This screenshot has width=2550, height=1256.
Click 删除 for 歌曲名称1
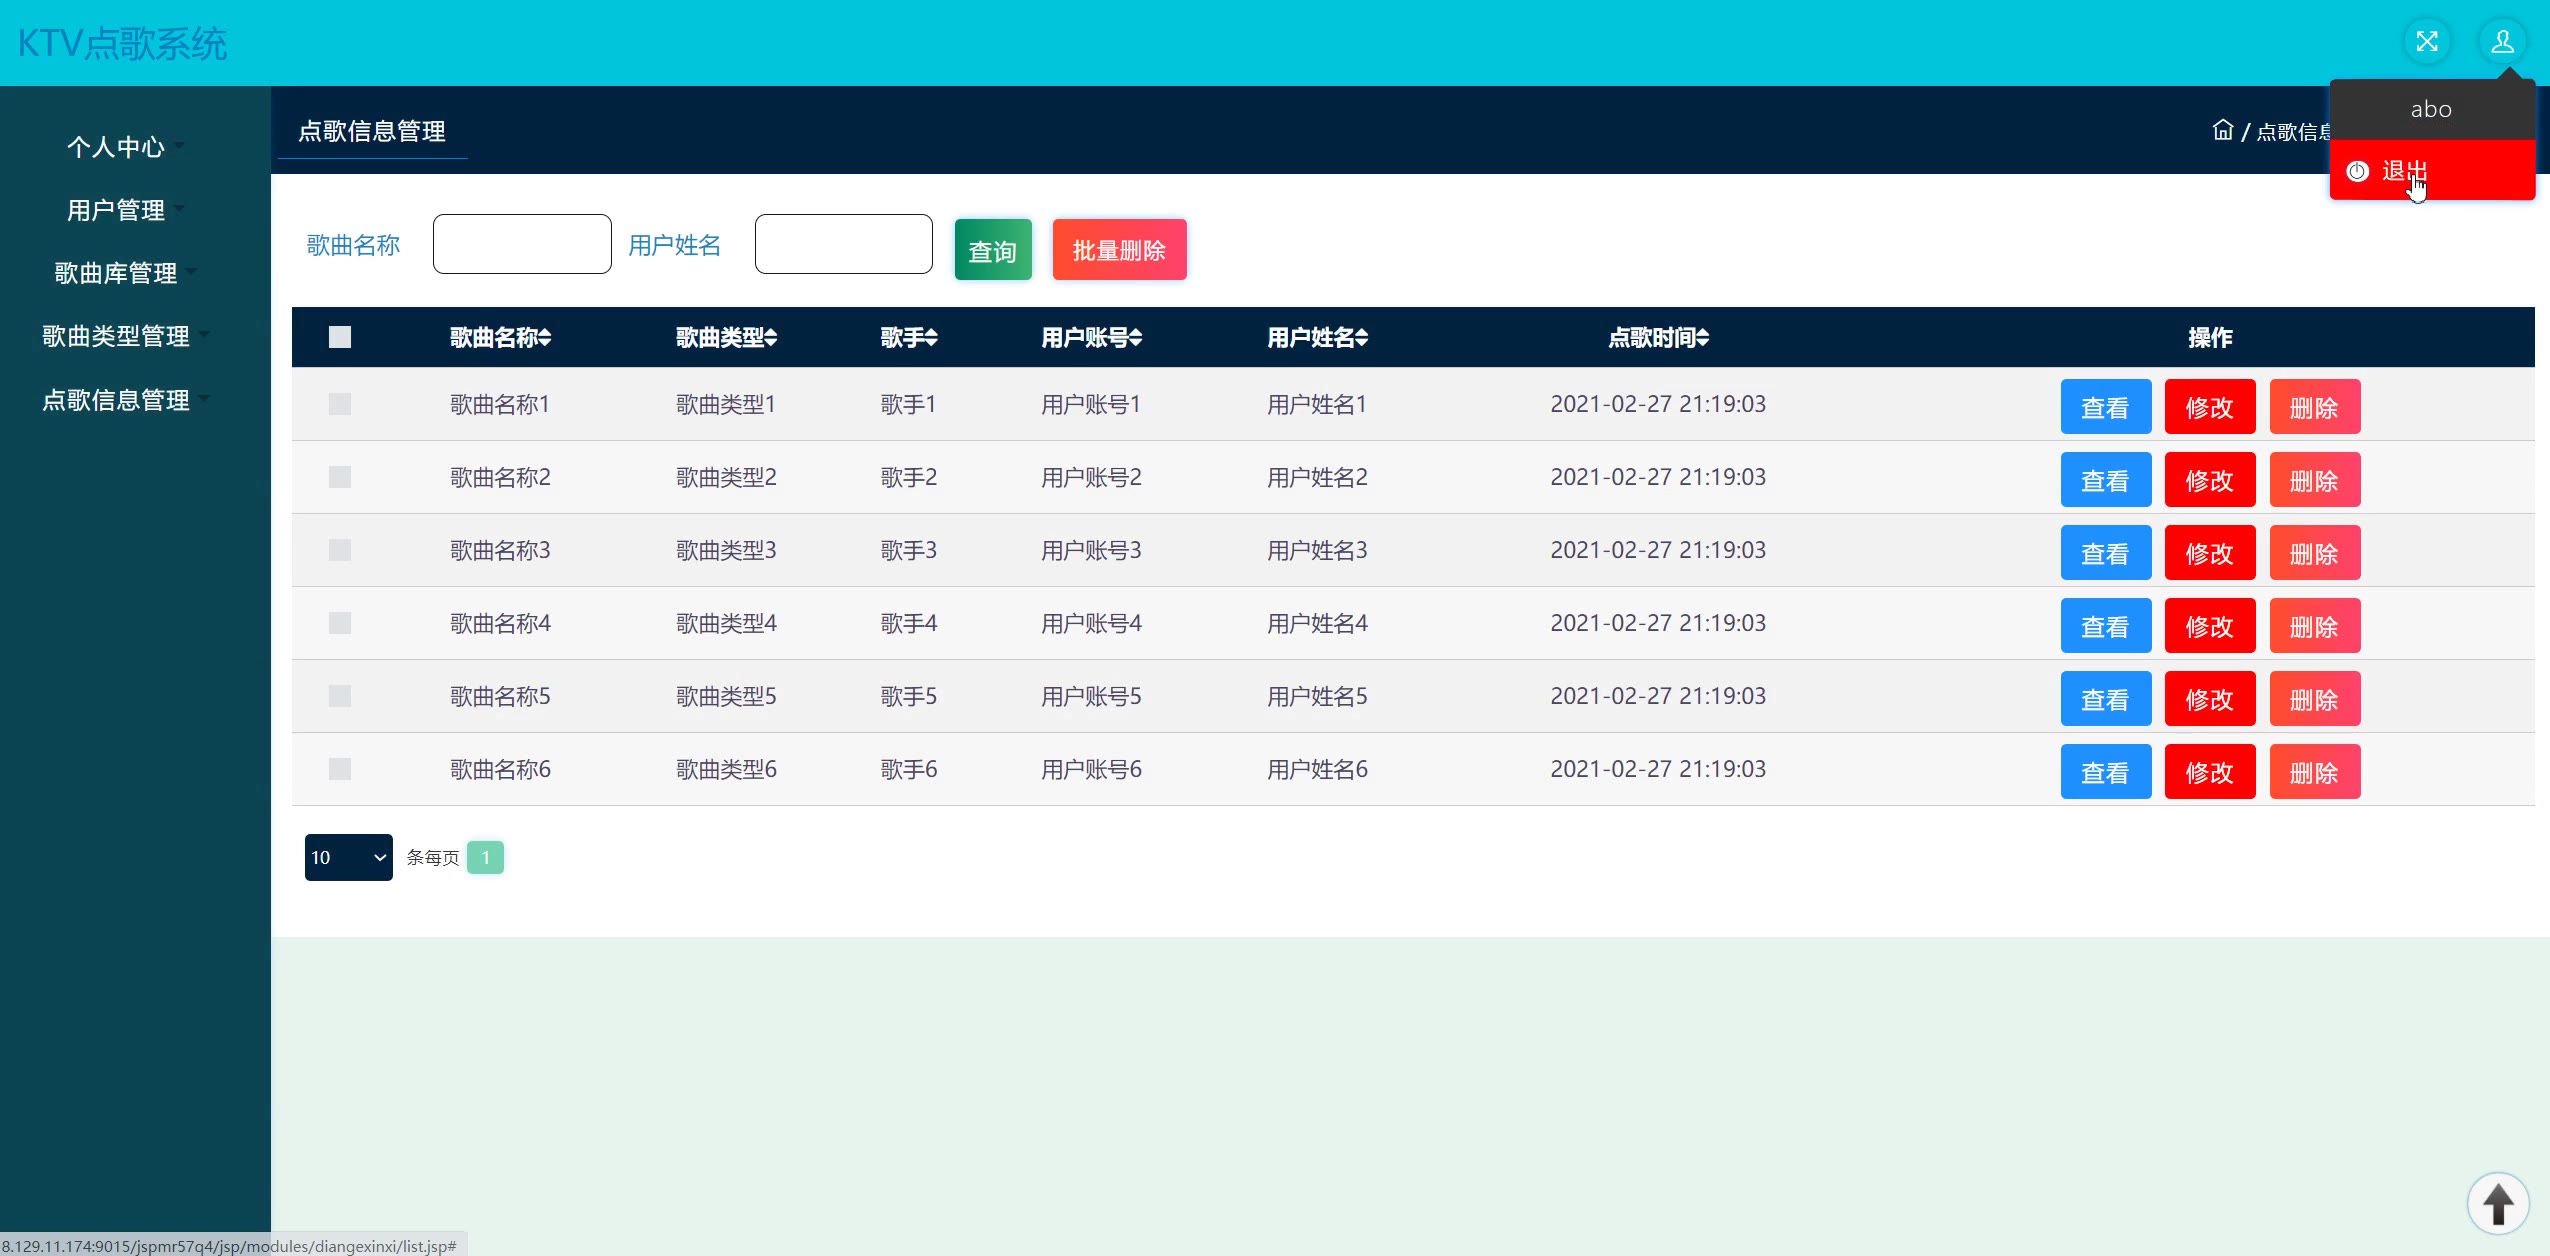[x=2315, y=406]
